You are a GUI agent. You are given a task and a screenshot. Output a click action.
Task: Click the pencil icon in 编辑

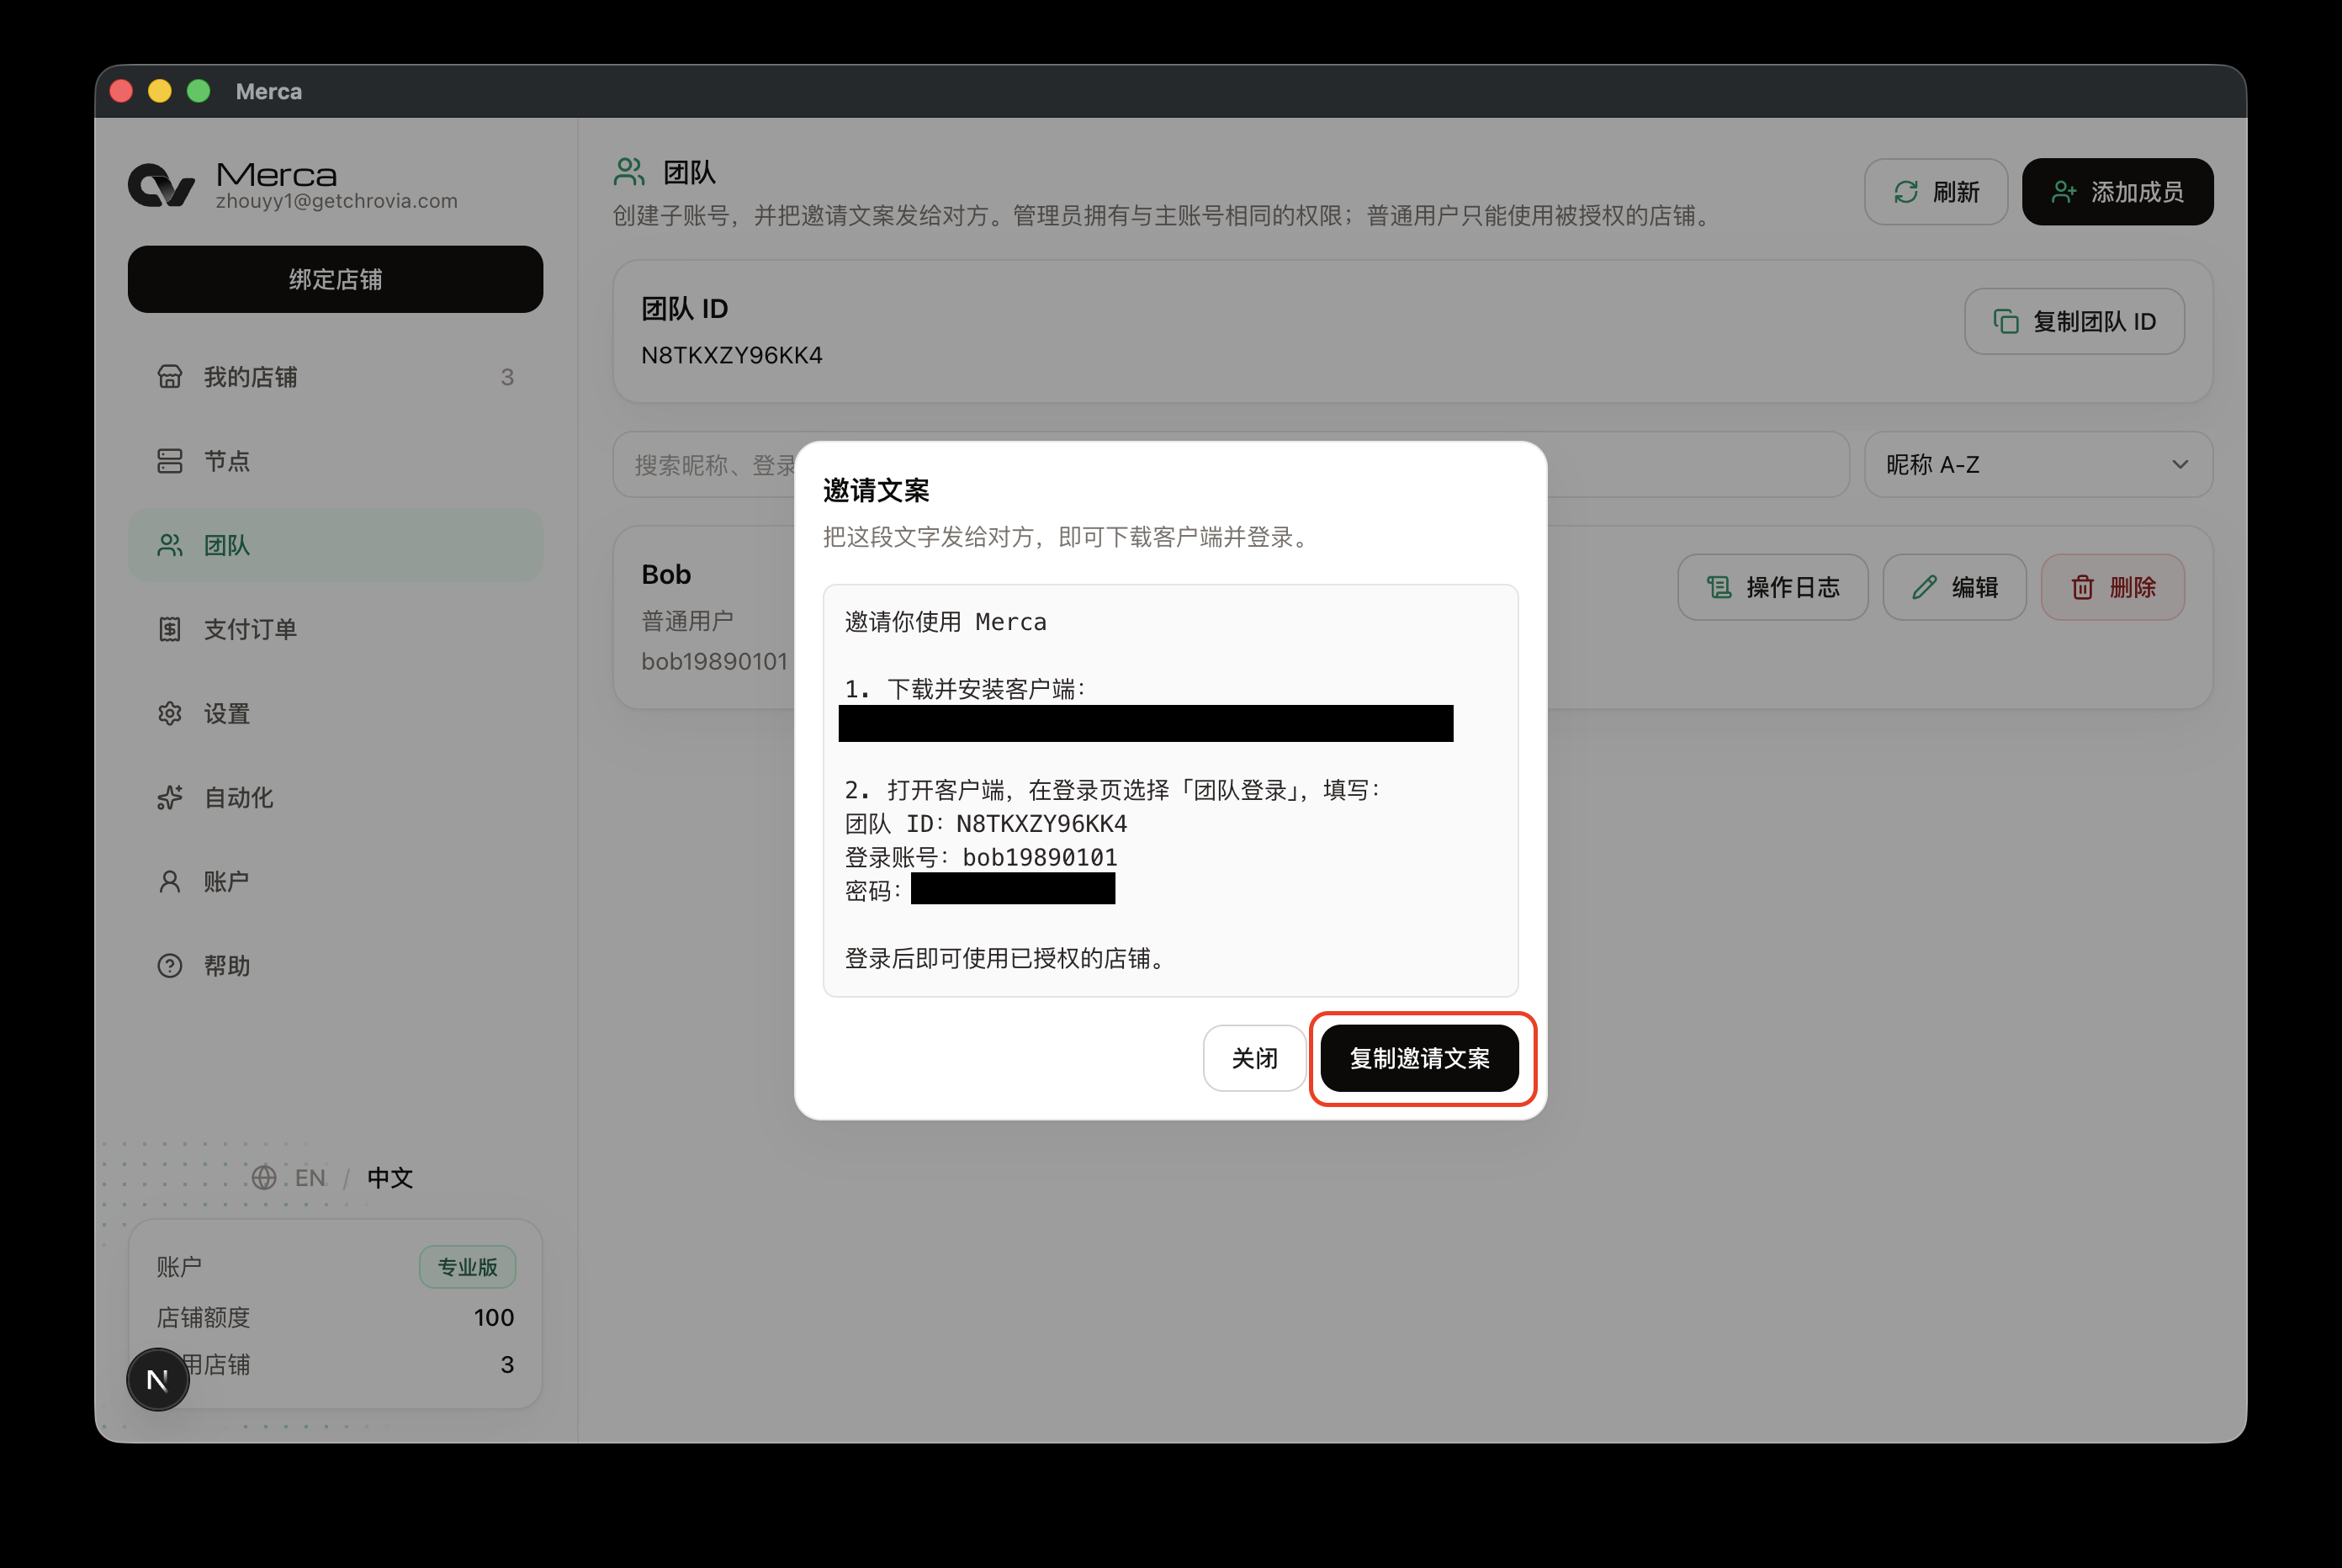[1925, 587]
